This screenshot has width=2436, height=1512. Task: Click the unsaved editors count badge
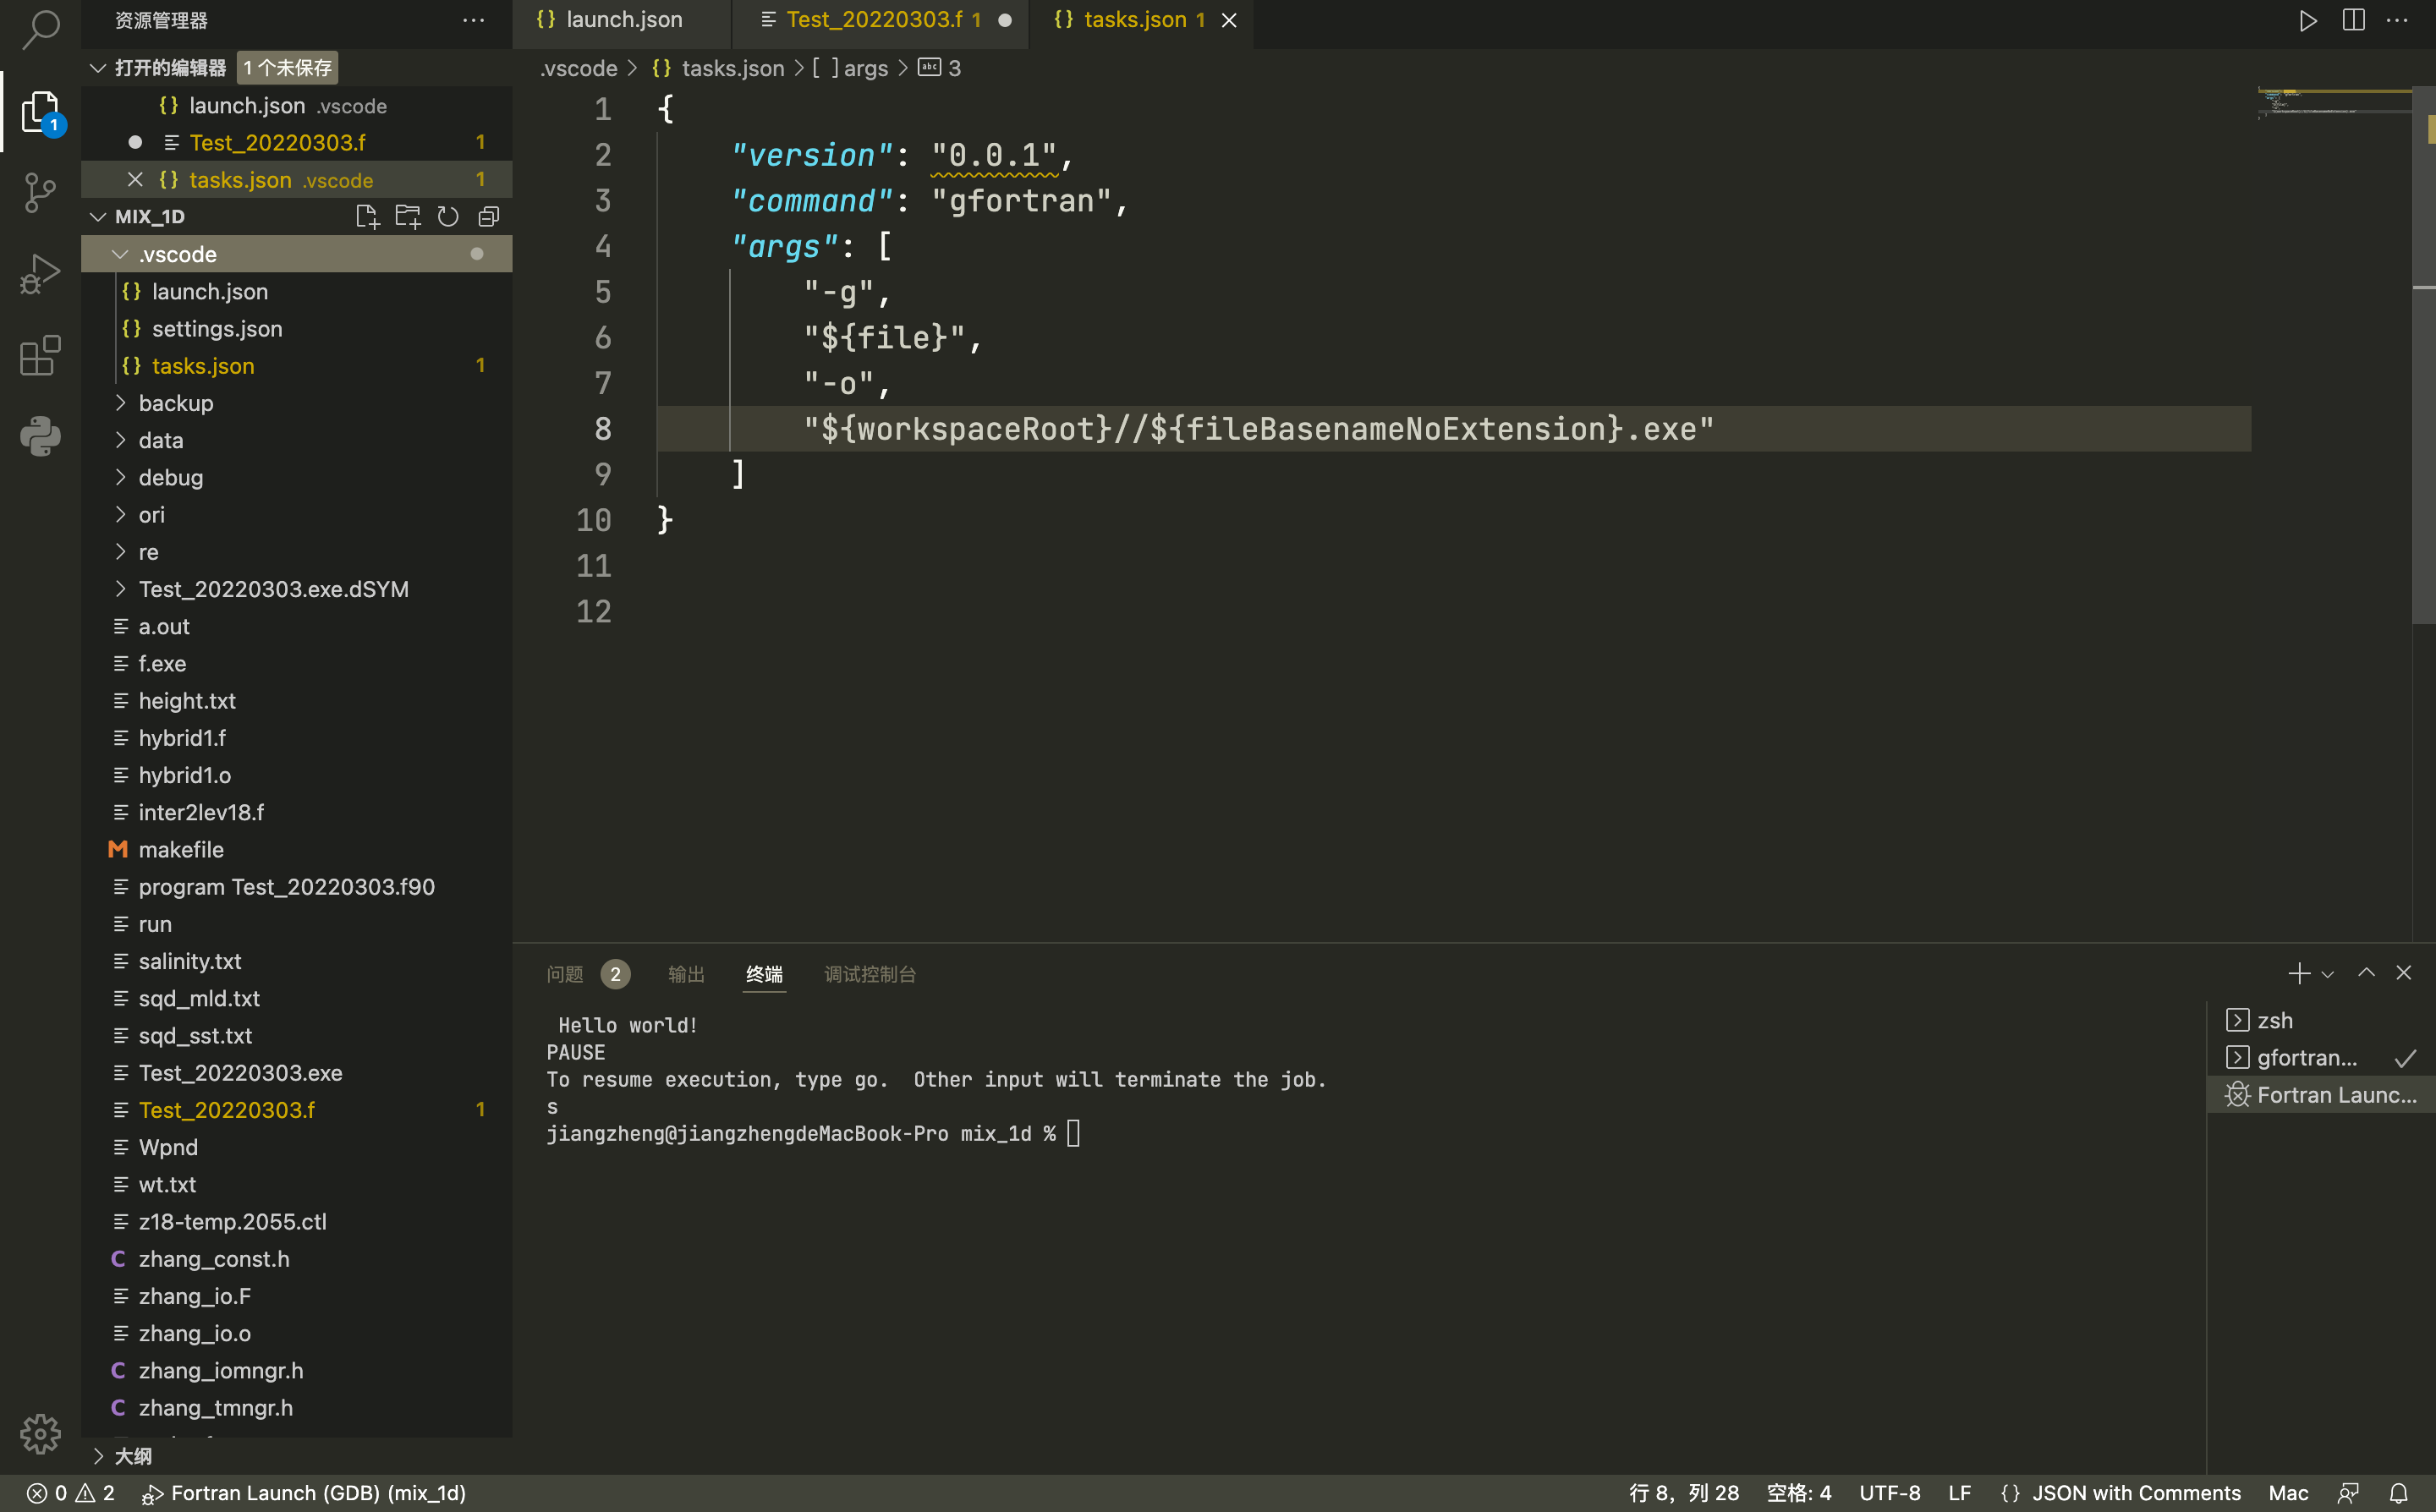pyautogui.click(x=288, y=68)
